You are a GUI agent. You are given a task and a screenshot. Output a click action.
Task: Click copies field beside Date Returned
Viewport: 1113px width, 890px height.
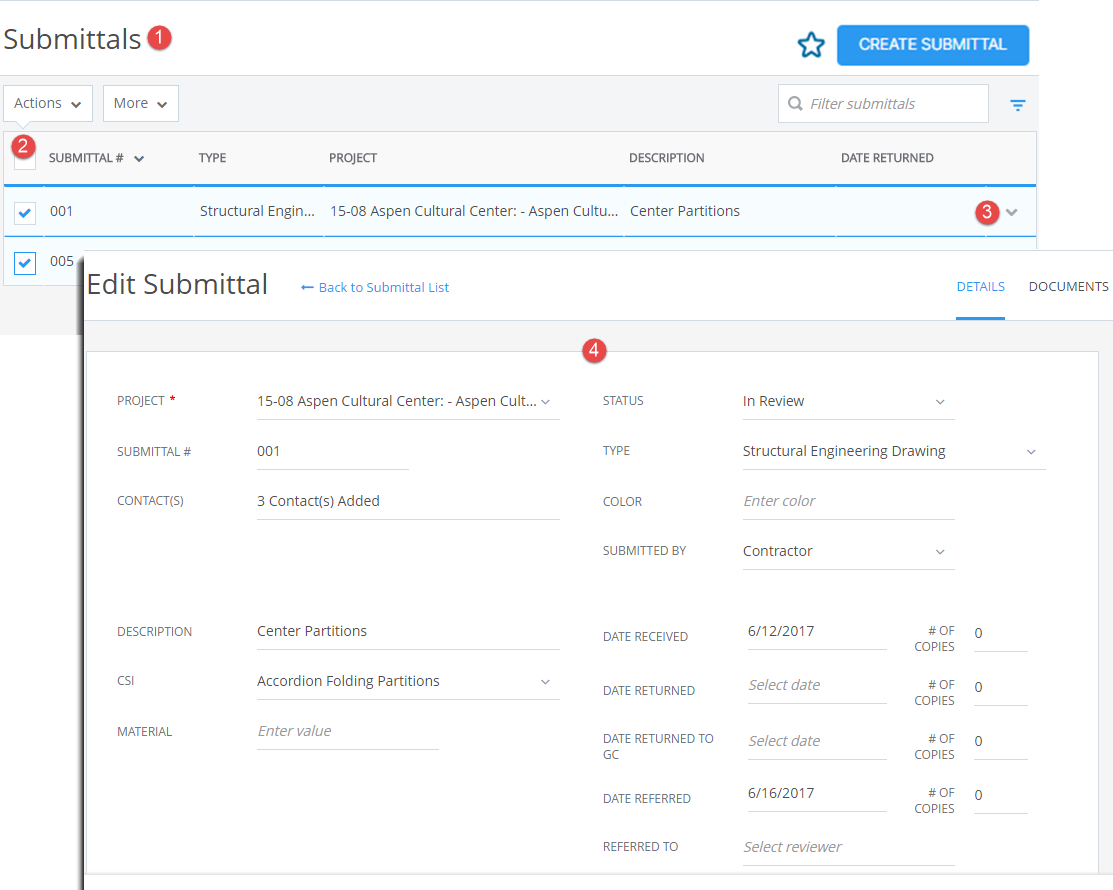(x=1000, y=688)
